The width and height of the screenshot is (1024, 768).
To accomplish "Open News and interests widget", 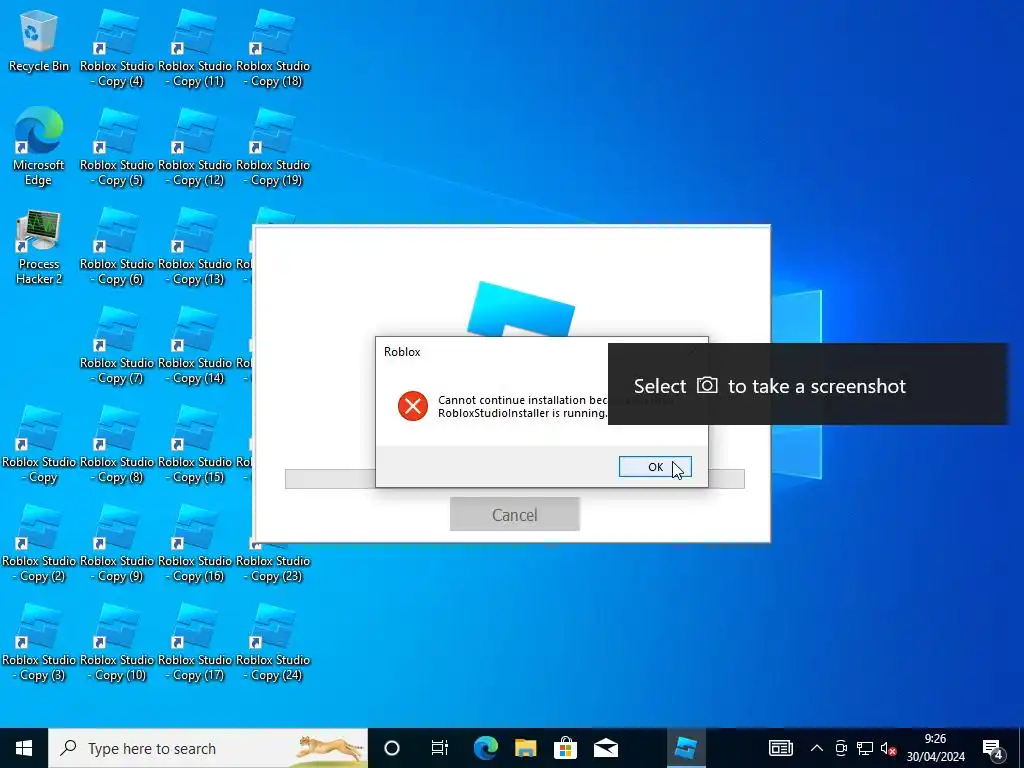I will click(x=780, y=748).
